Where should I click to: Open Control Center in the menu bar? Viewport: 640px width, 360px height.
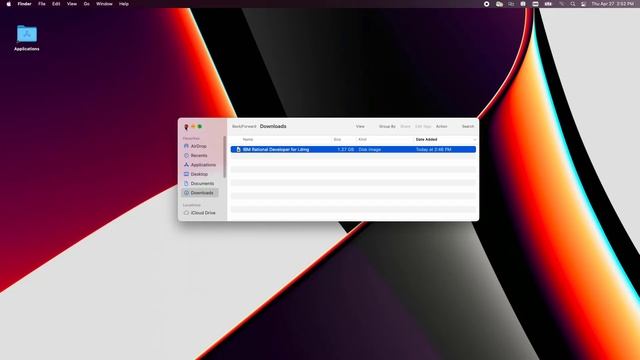coord(583,4)
